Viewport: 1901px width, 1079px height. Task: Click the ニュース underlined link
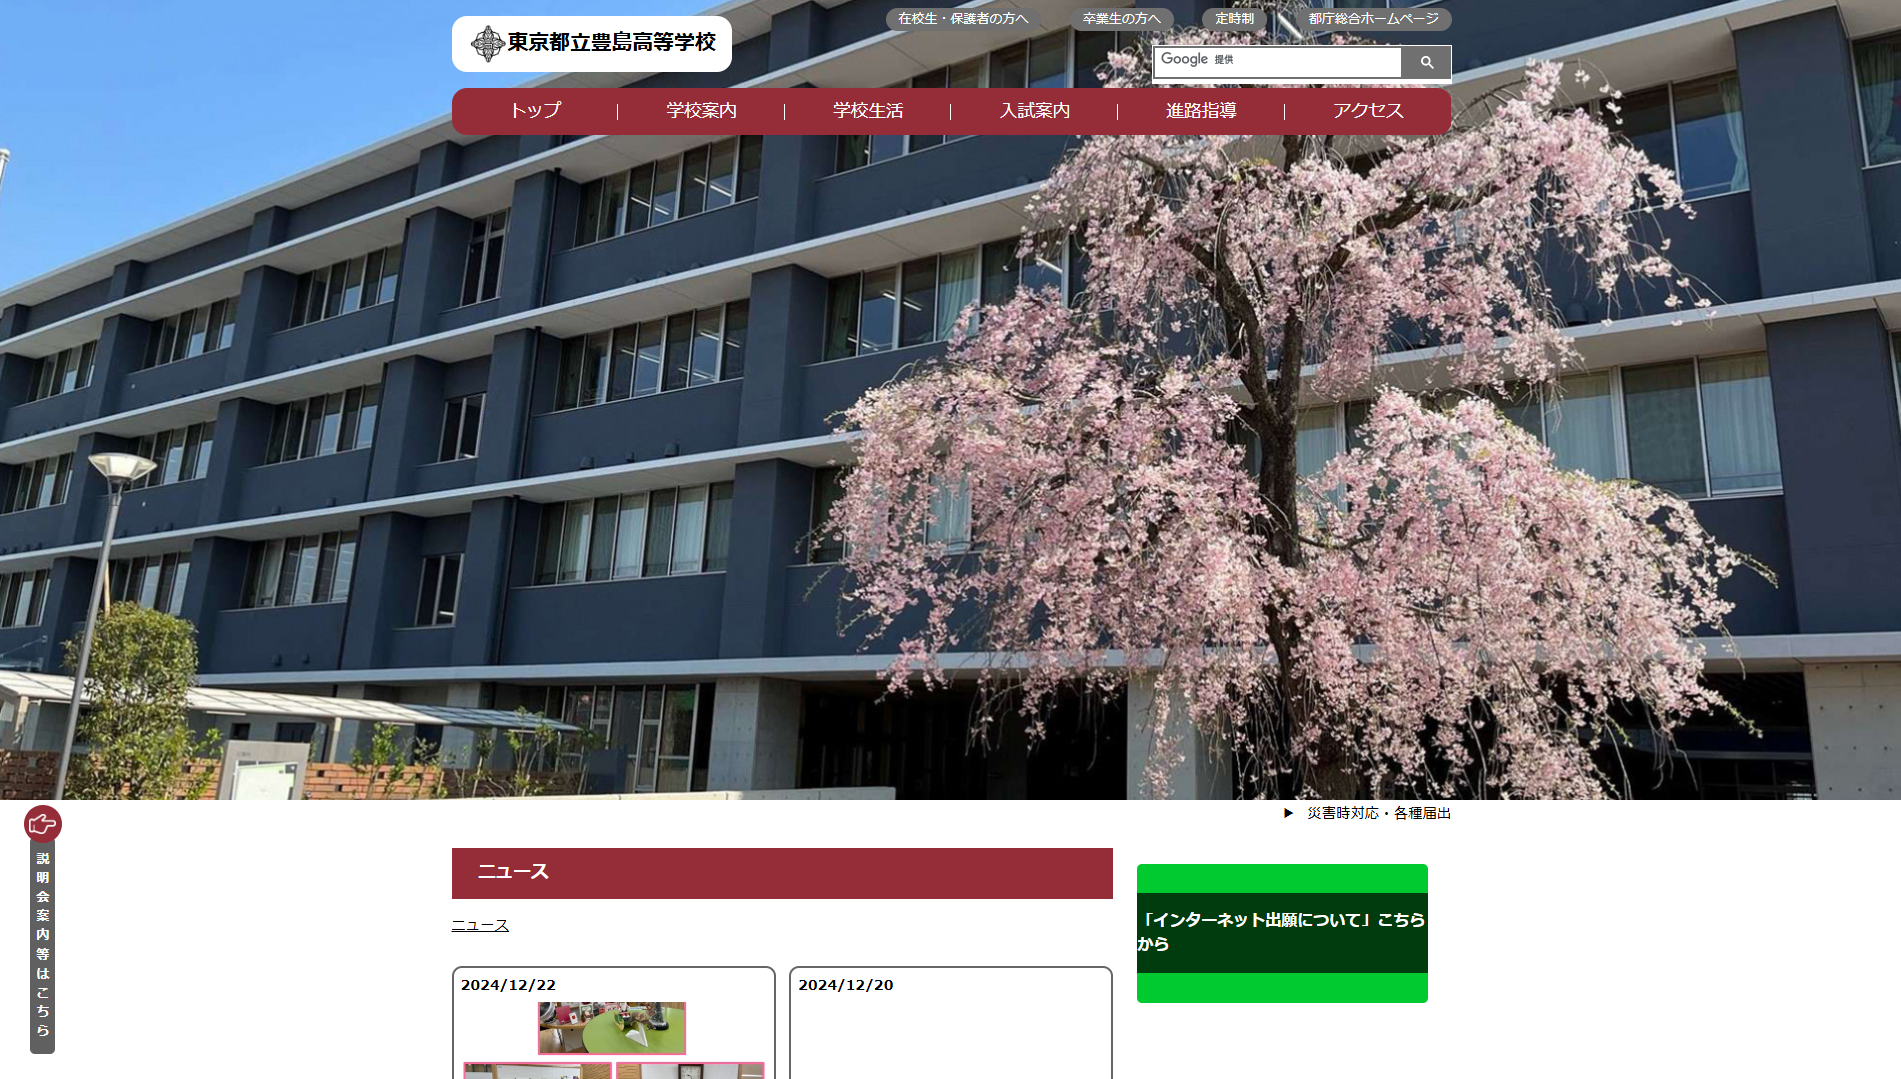click(480, 926)
